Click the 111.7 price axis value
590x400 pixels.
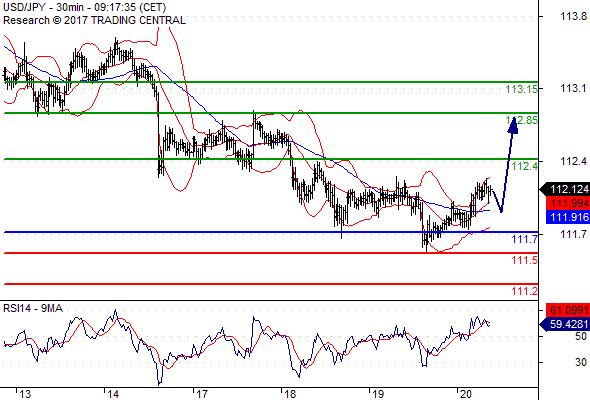coord(573,234)
